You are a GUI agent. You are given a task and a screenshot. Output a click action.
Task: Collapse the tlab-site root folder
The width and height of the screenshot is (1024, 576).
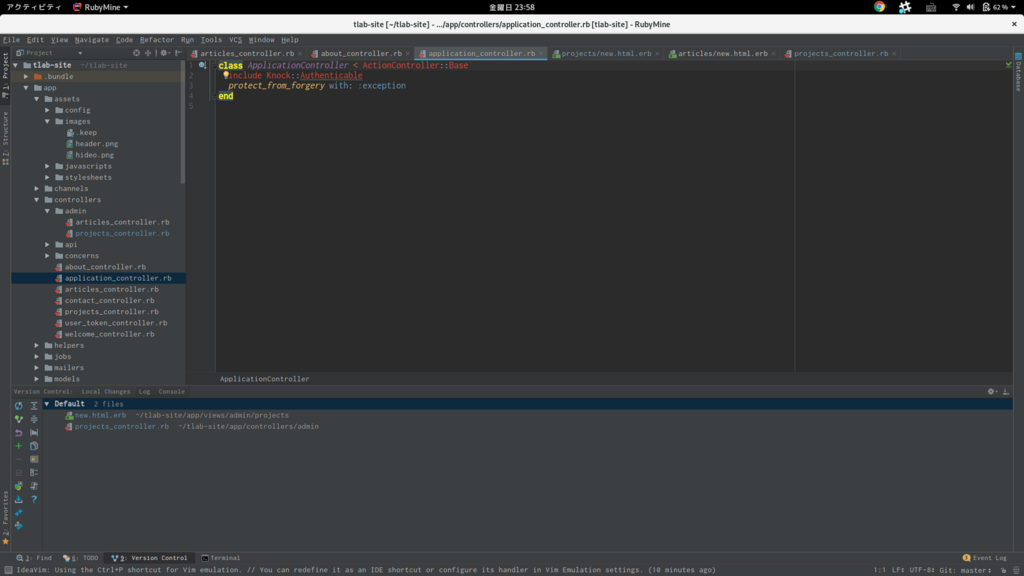click(16, 65)
